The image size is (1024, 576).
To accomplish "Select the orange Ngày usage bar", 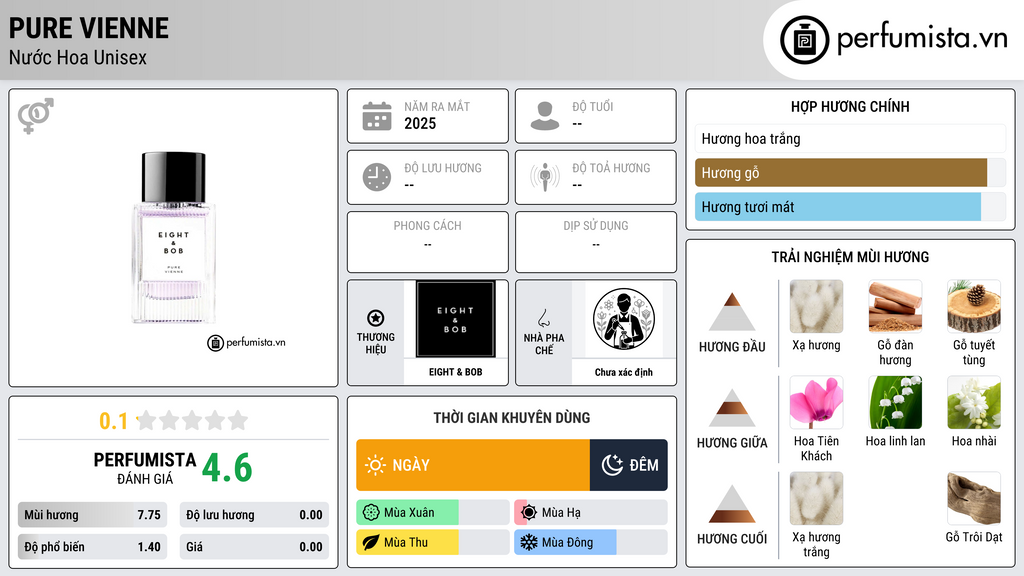I will pyautogui.click(x=473, y=465).
